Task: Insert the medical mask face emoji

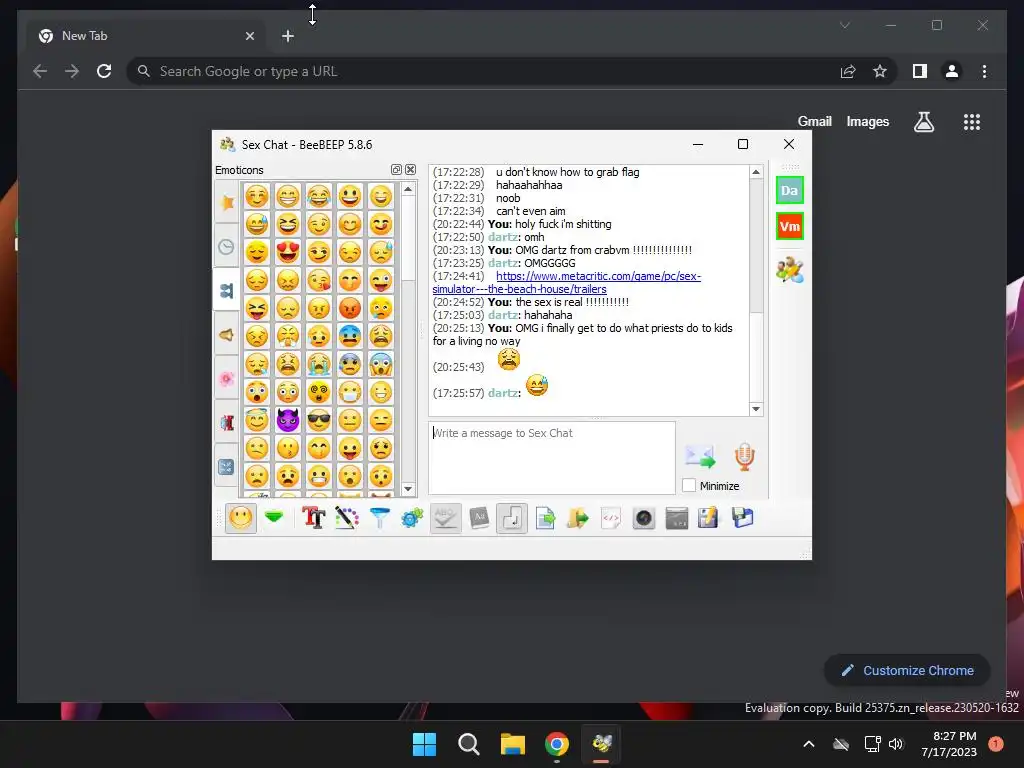Action: [x=350, y=392]
